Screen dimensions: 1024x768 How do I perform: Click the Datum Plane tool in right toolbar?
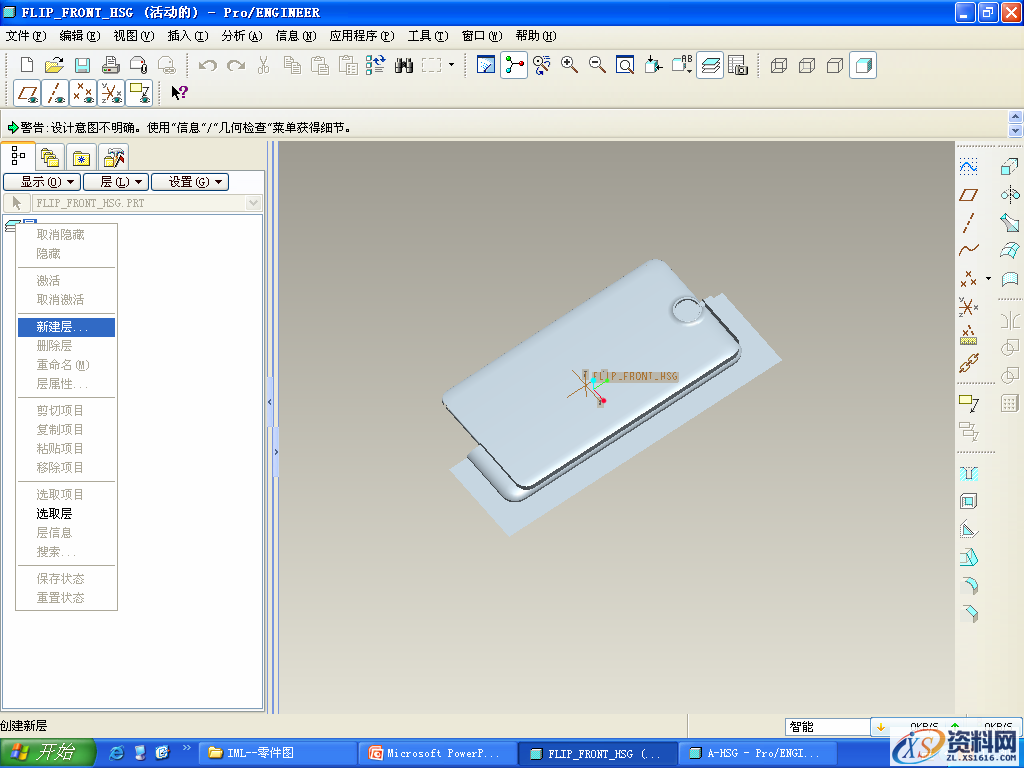coord(968,194)
